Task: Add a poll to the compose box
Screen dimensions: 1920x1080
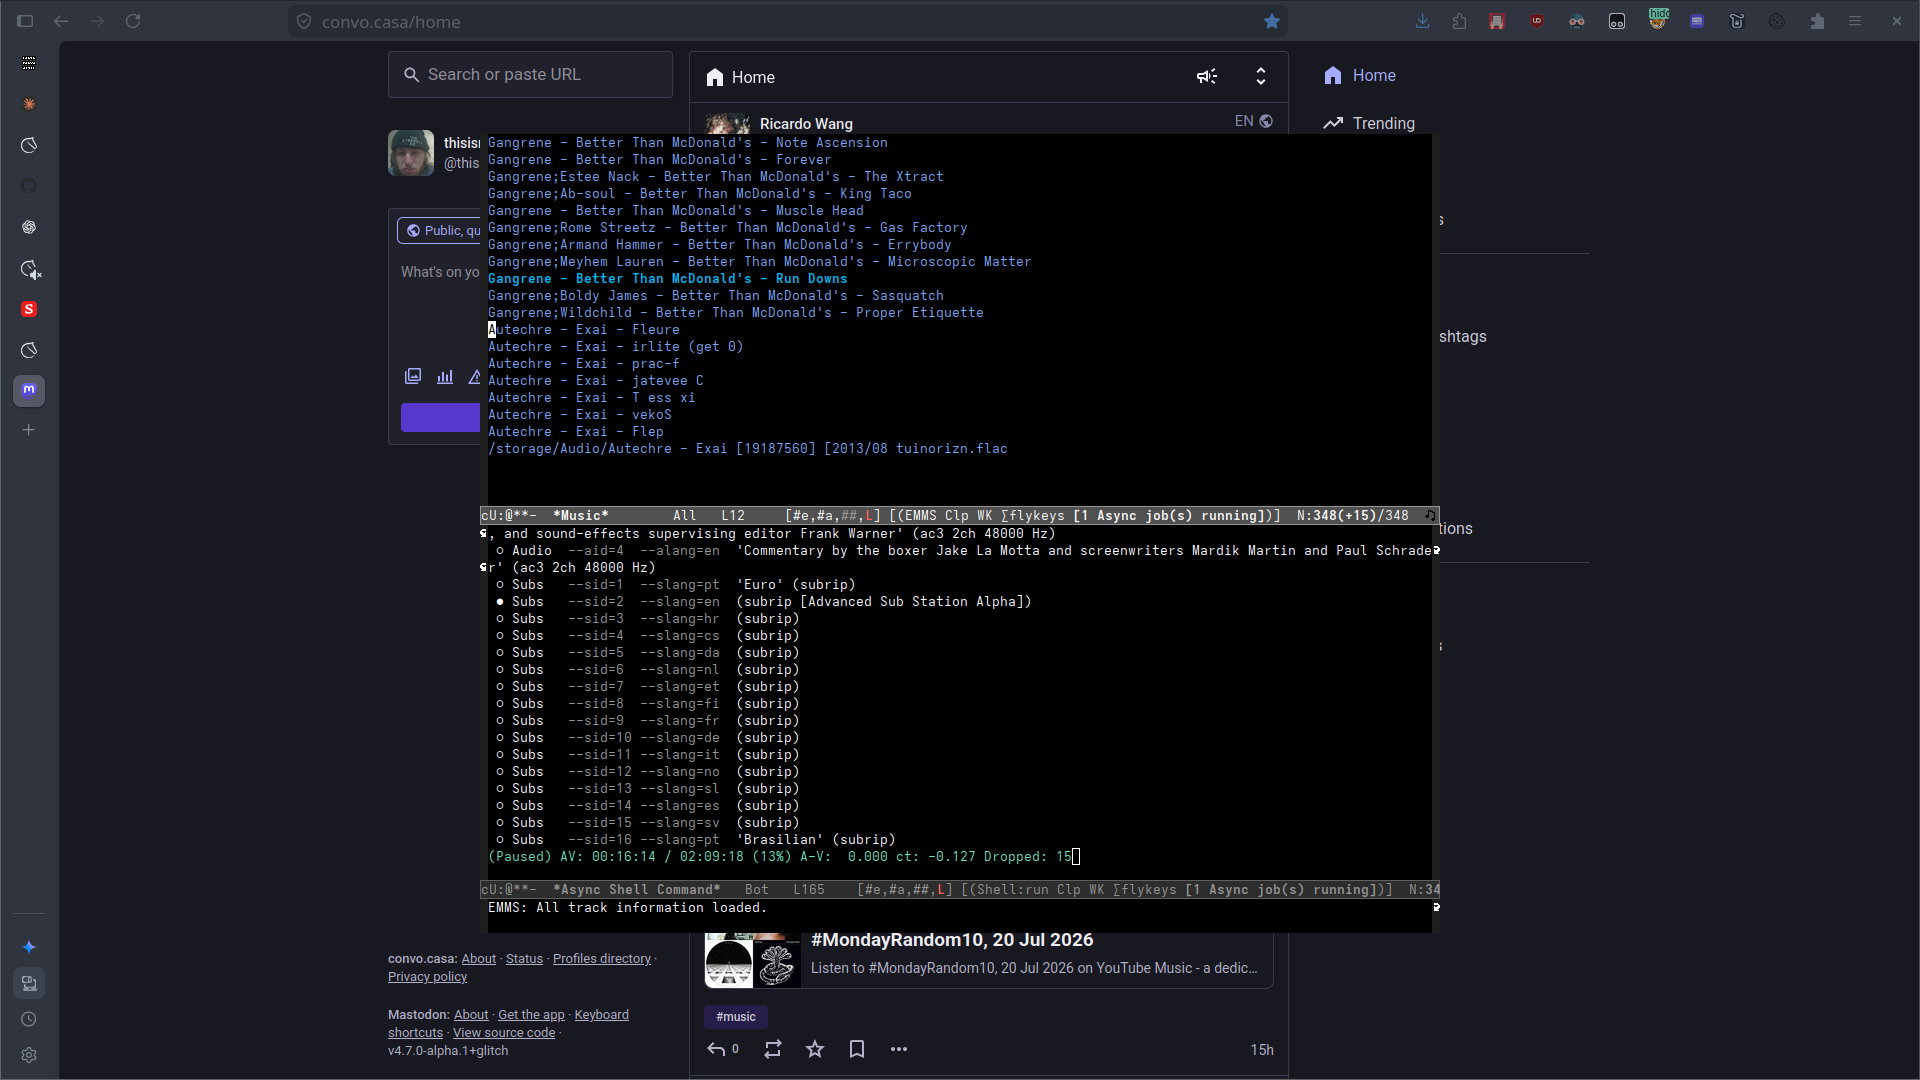Action: (x=445, y=376)
